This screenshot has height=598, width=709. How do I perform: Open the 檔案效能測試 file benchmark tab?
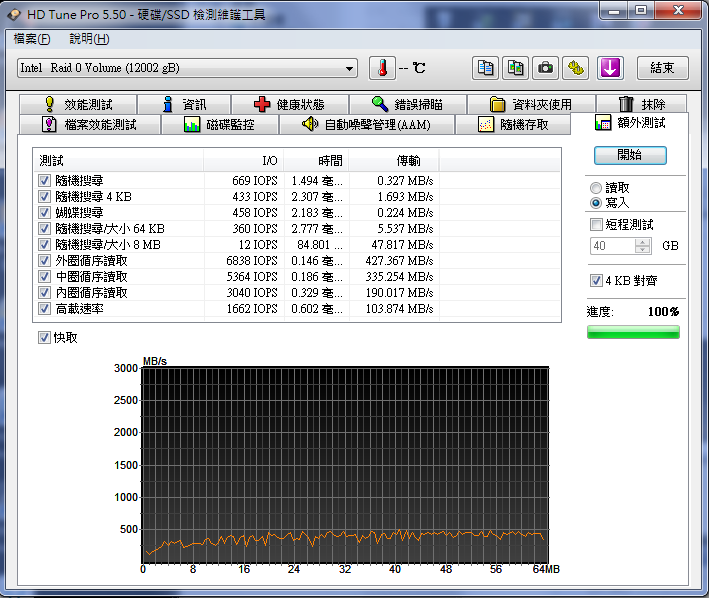tap(90, 124)
